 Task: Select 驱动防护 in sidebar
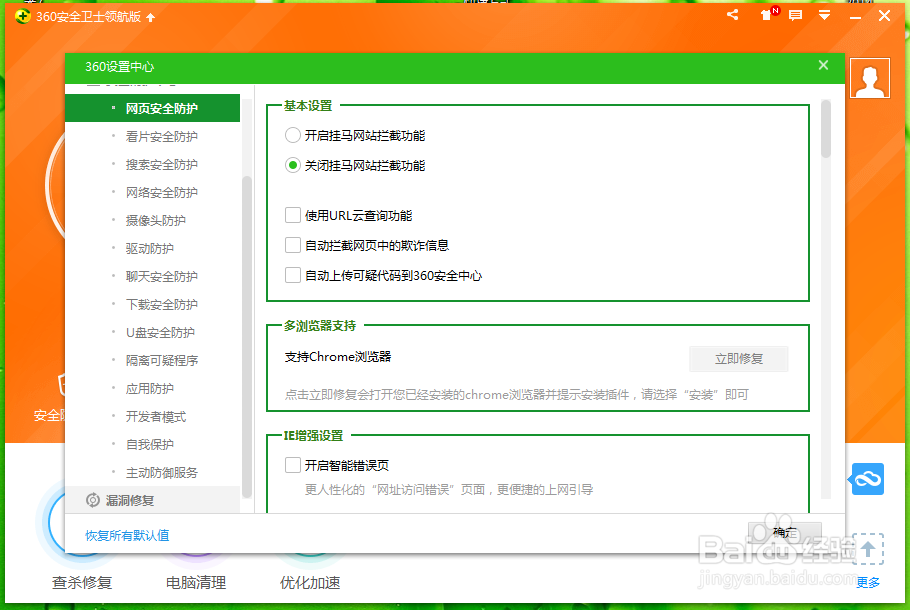tap(152, 248)
